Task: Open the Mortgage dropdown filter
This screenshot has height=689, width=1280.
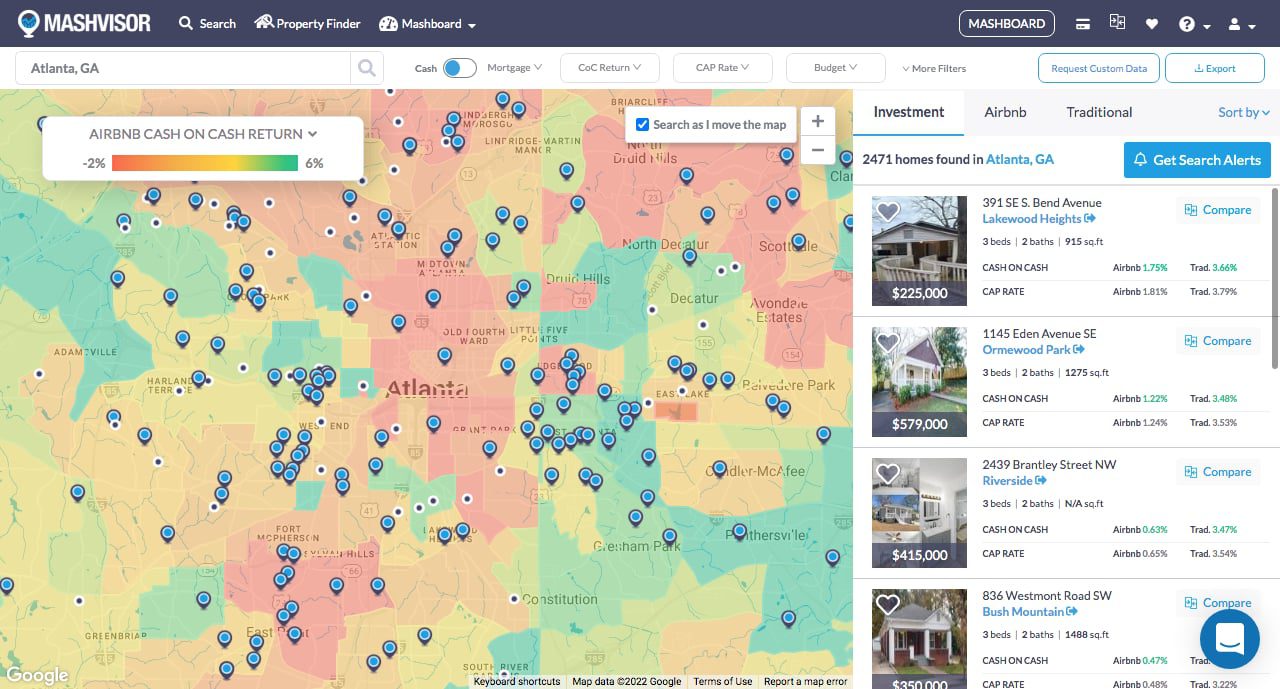Action: [513, 68]
